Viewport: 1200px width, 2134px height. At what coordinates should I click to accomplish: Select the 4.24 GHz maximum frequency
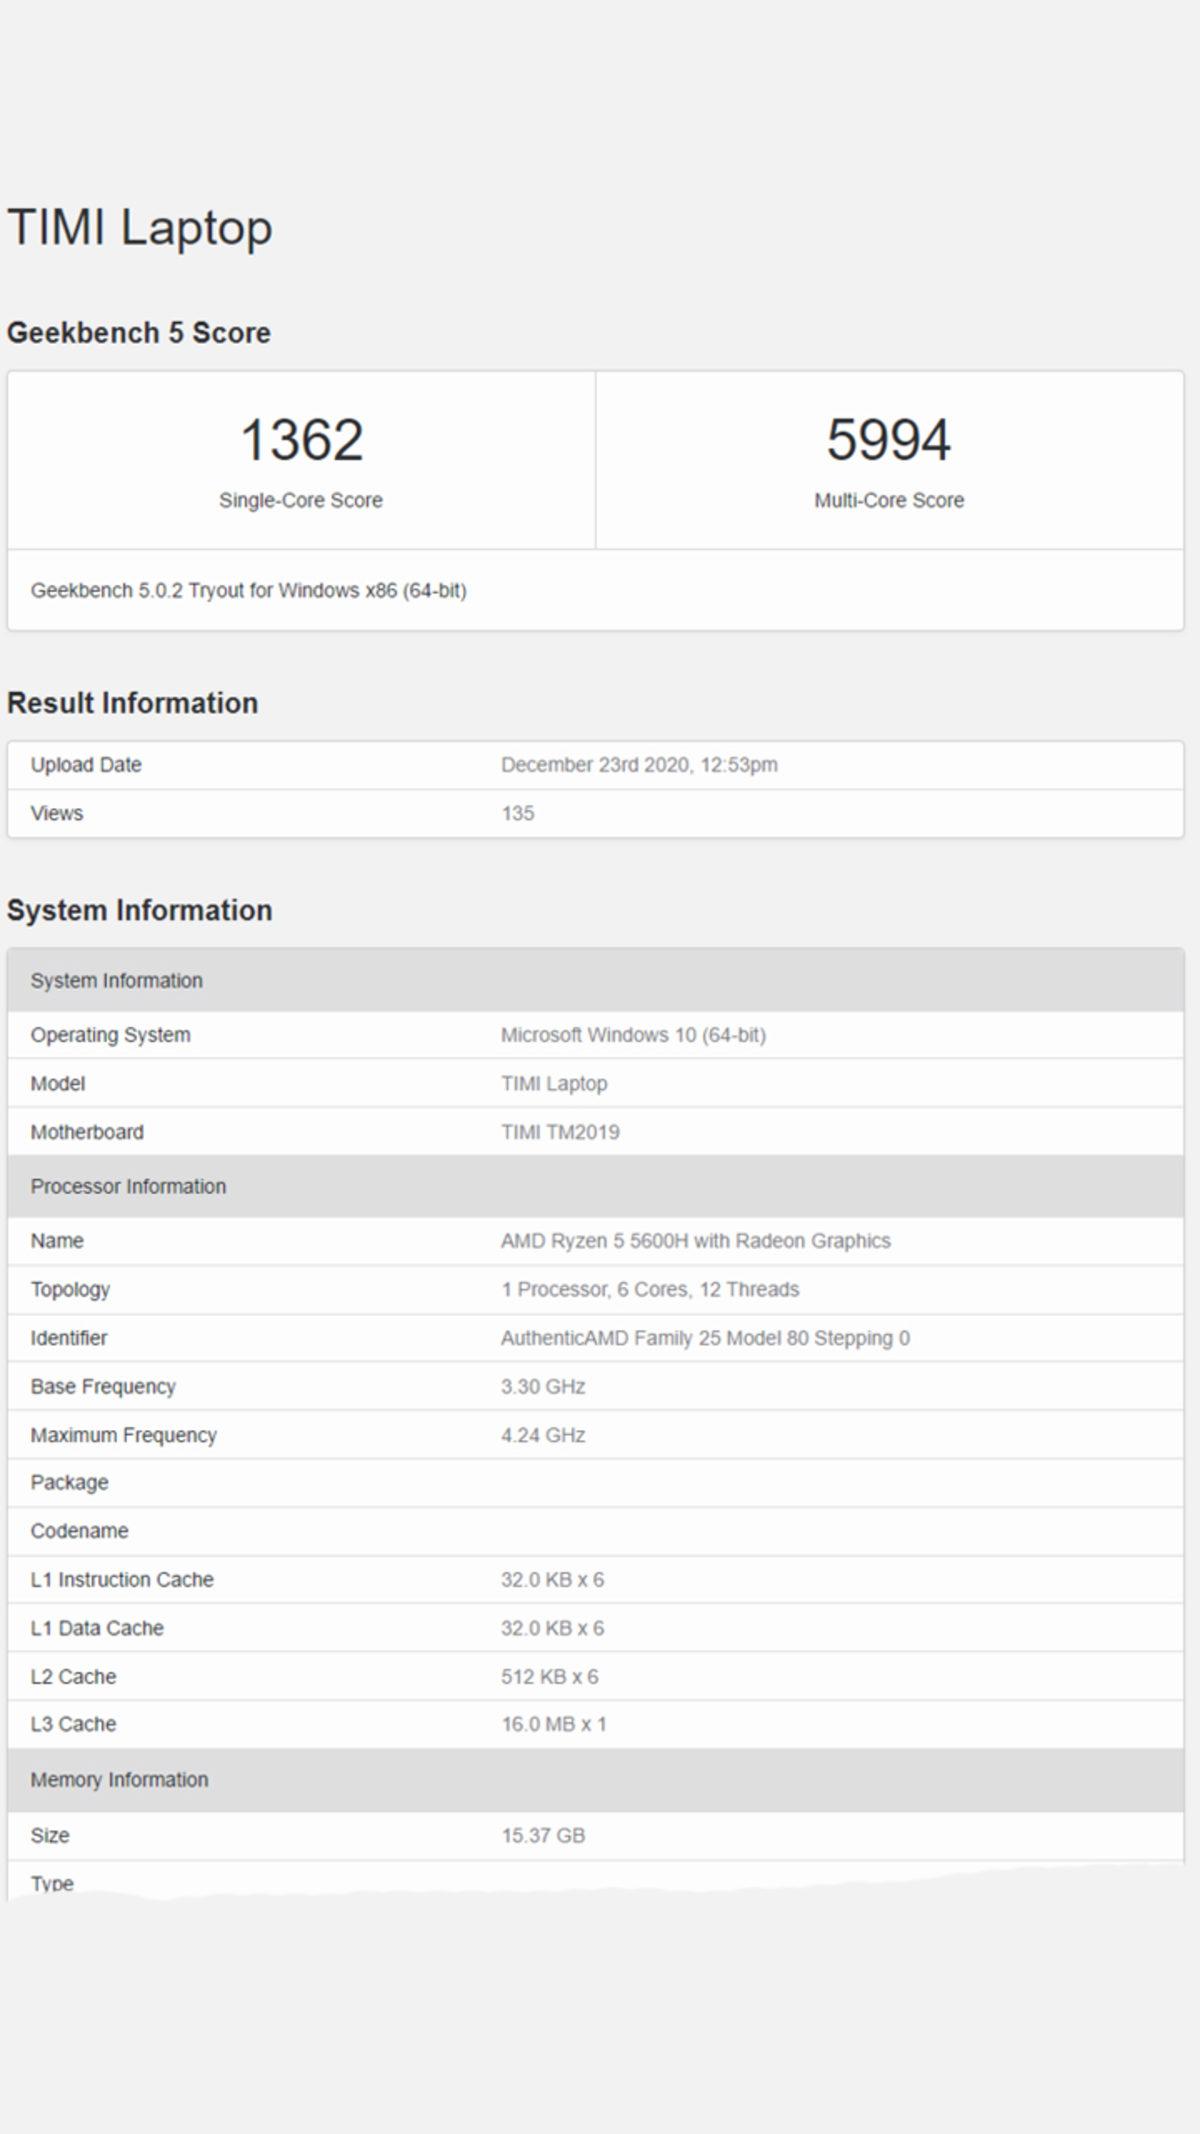[543, 1435]
